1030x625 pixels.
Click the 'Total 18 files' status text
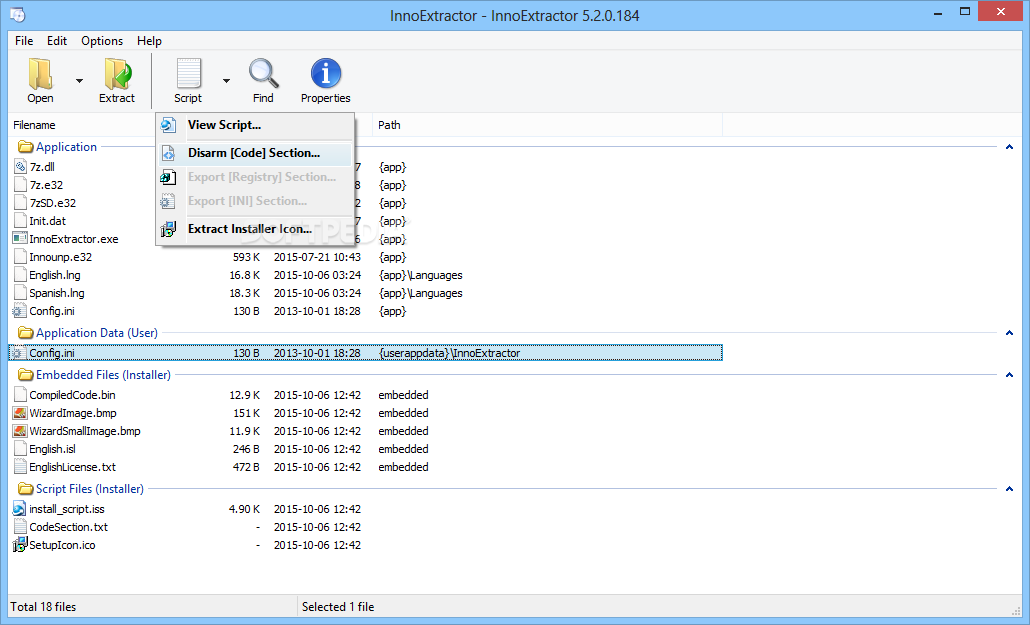pyautogui.click(x=43, y=607)
